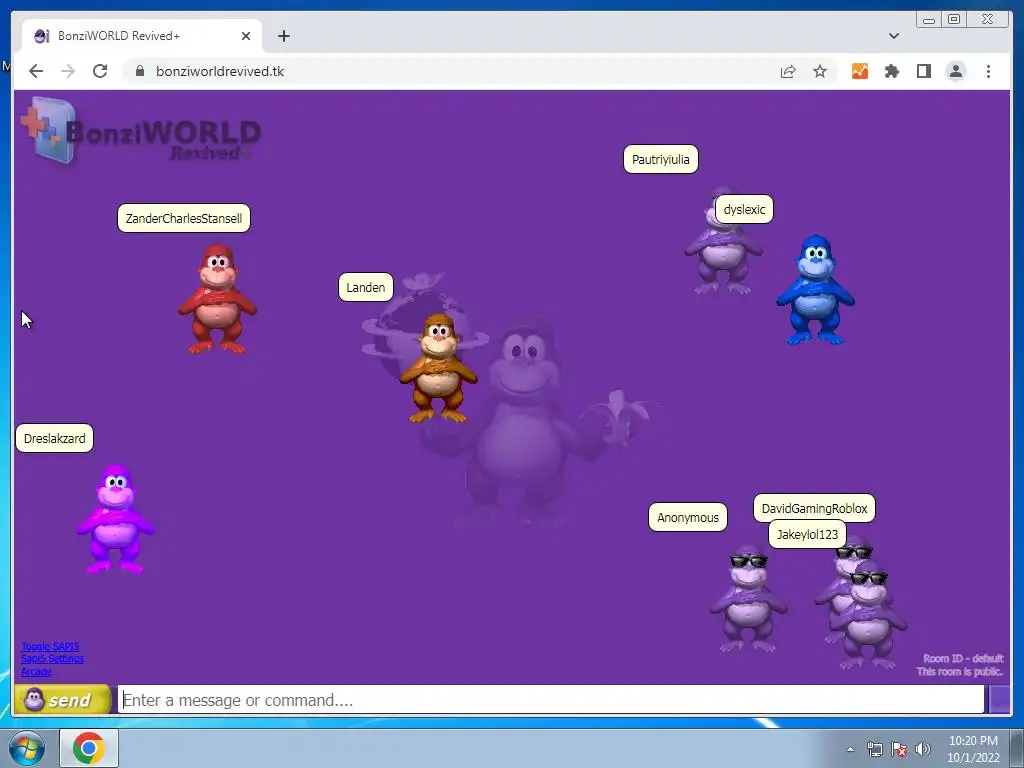This screenshot has width=1024, height=768.
Task: Click the yellow send button
Action: tap(63, 699)
